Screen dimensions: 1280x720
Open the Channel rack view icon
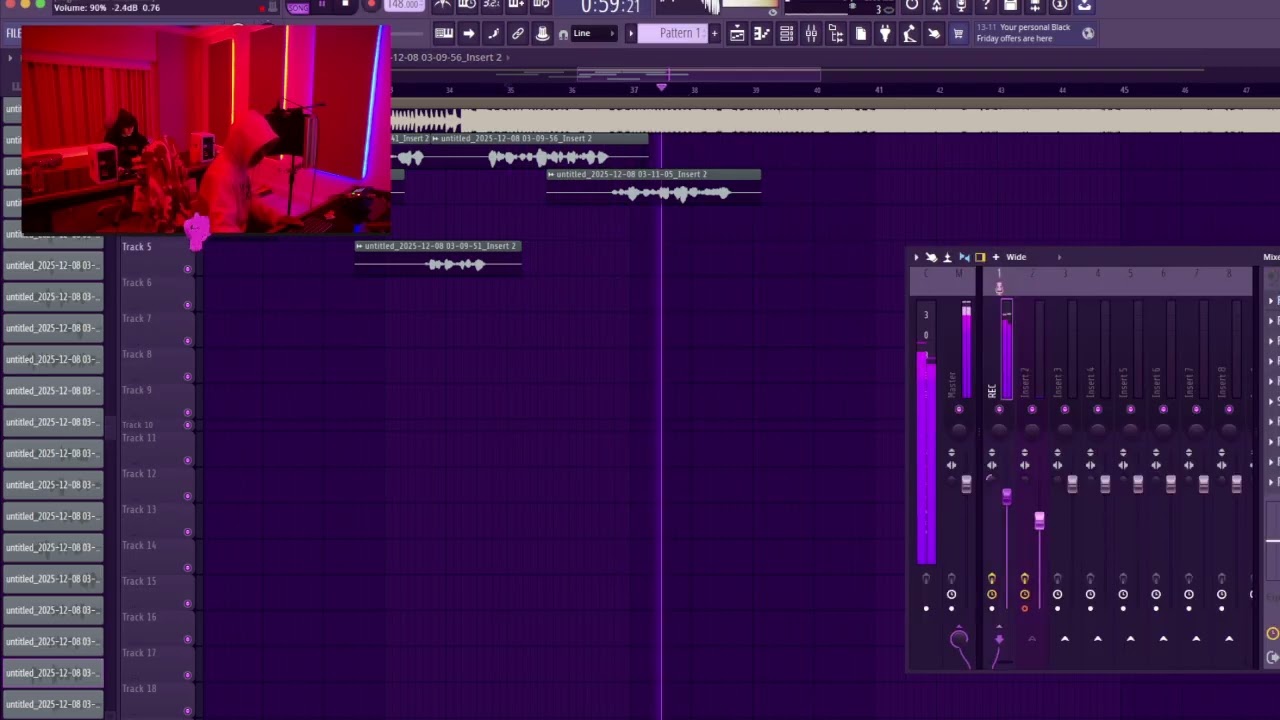(786, 34)
